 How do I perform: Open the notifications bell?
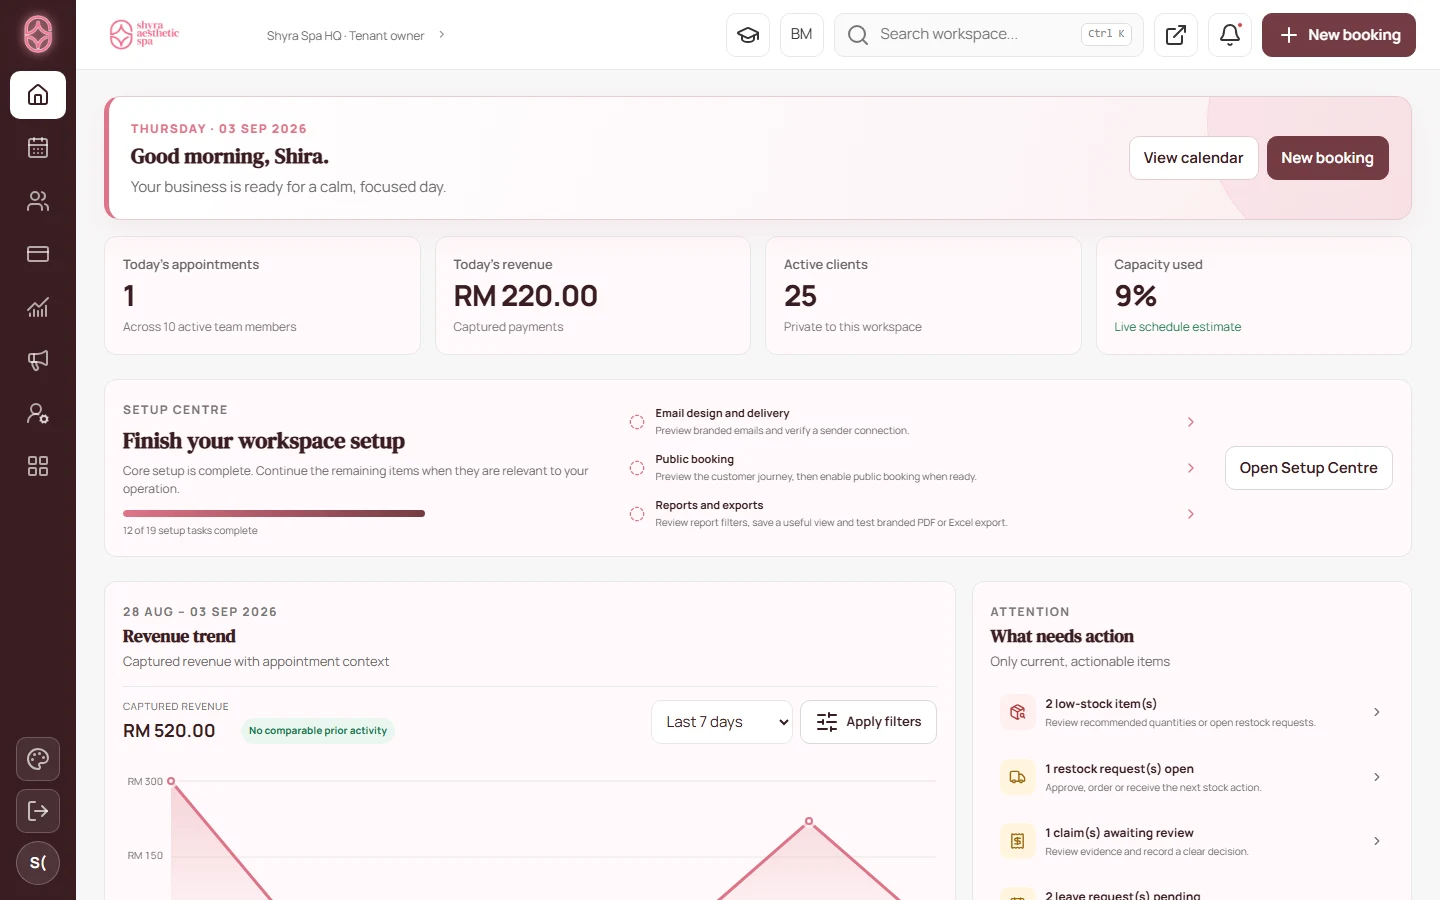coord(1230,35)
